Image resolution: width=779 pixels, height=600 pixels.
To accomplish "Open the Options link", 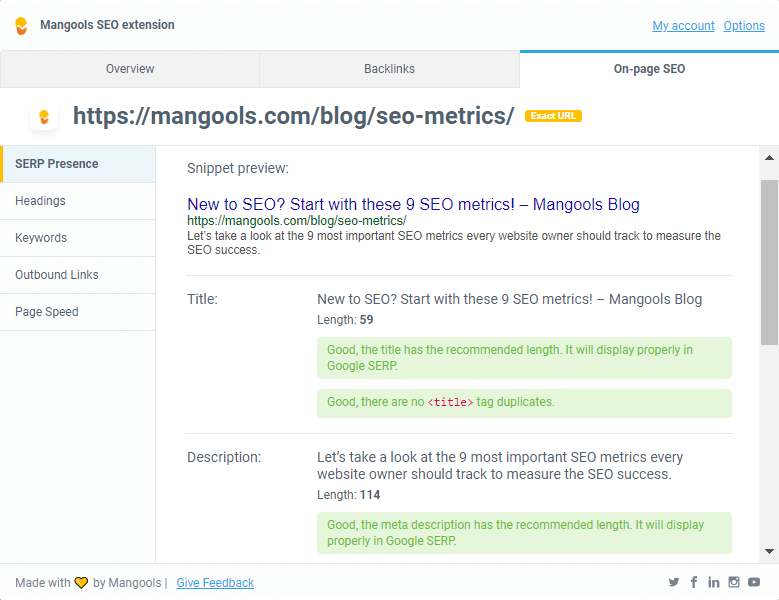I will 744,26.
